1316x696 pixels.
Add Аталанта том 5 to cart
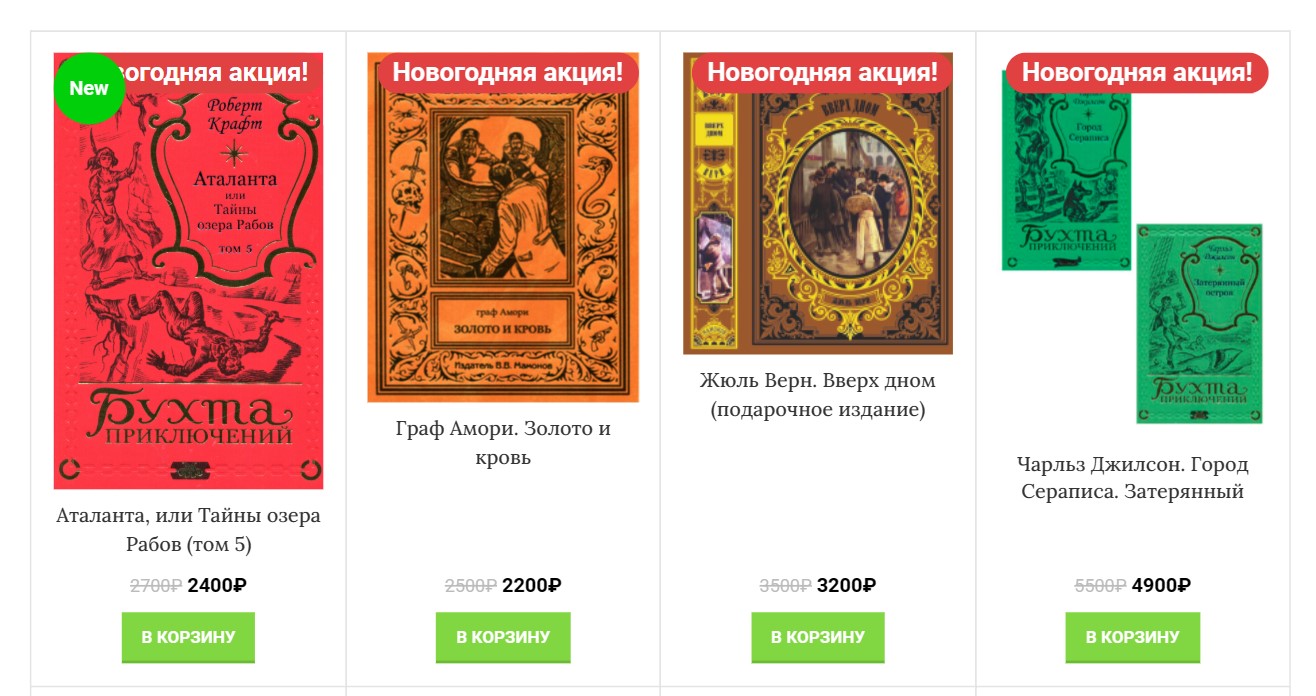188,637
